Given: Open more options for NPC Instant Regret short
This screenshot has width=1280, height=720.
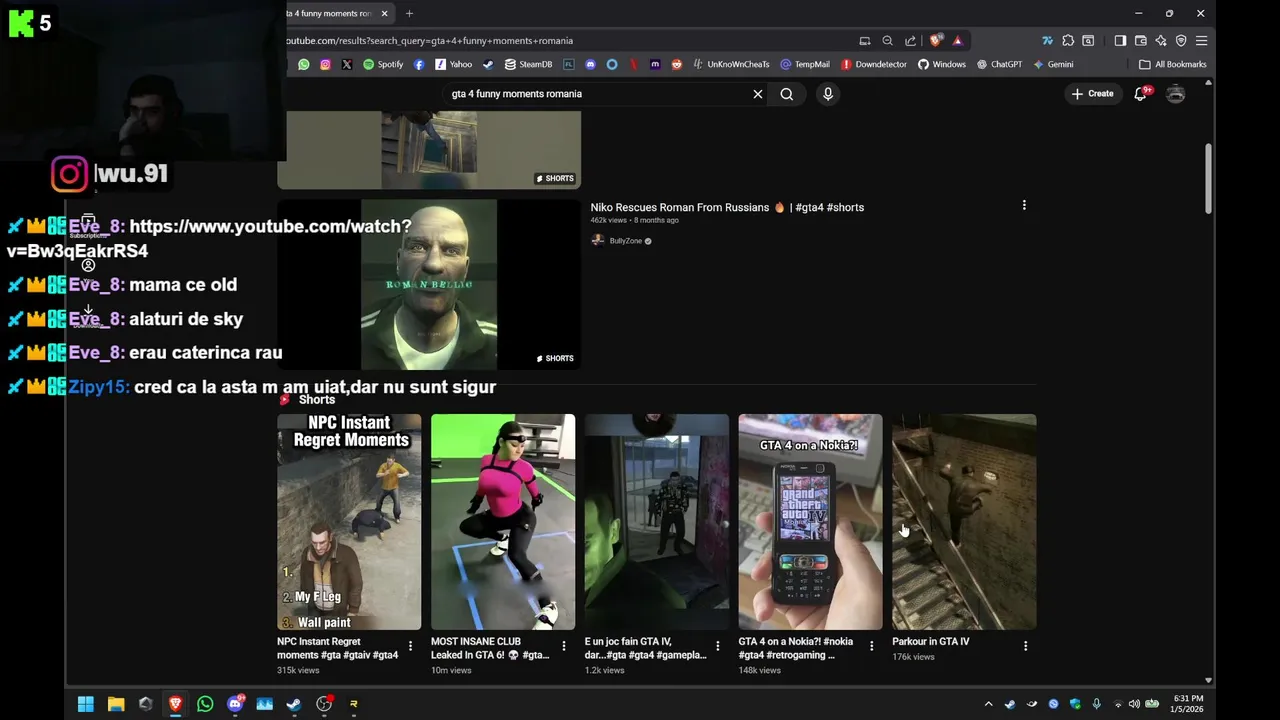Looking at the screenshot, I should pos(410,646).
